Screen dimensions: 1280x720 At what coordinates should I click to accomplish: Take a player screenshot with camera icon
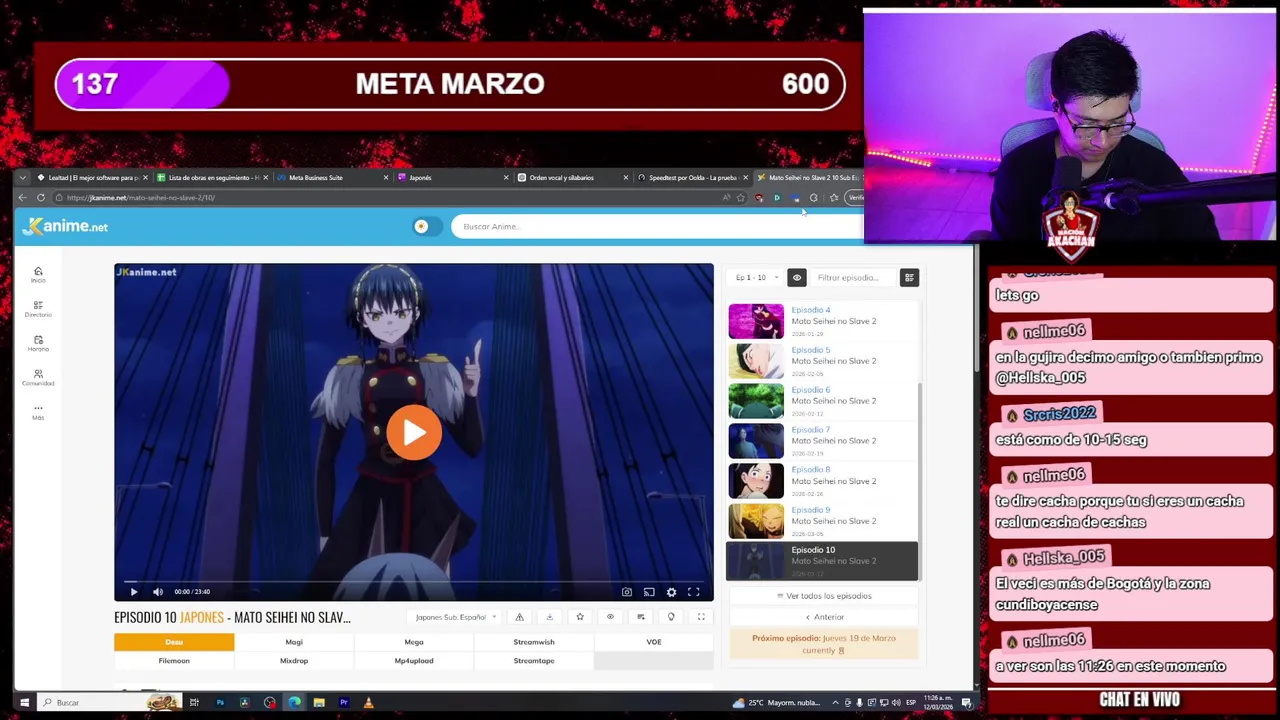pyautogui.click(x=627, y=592)
